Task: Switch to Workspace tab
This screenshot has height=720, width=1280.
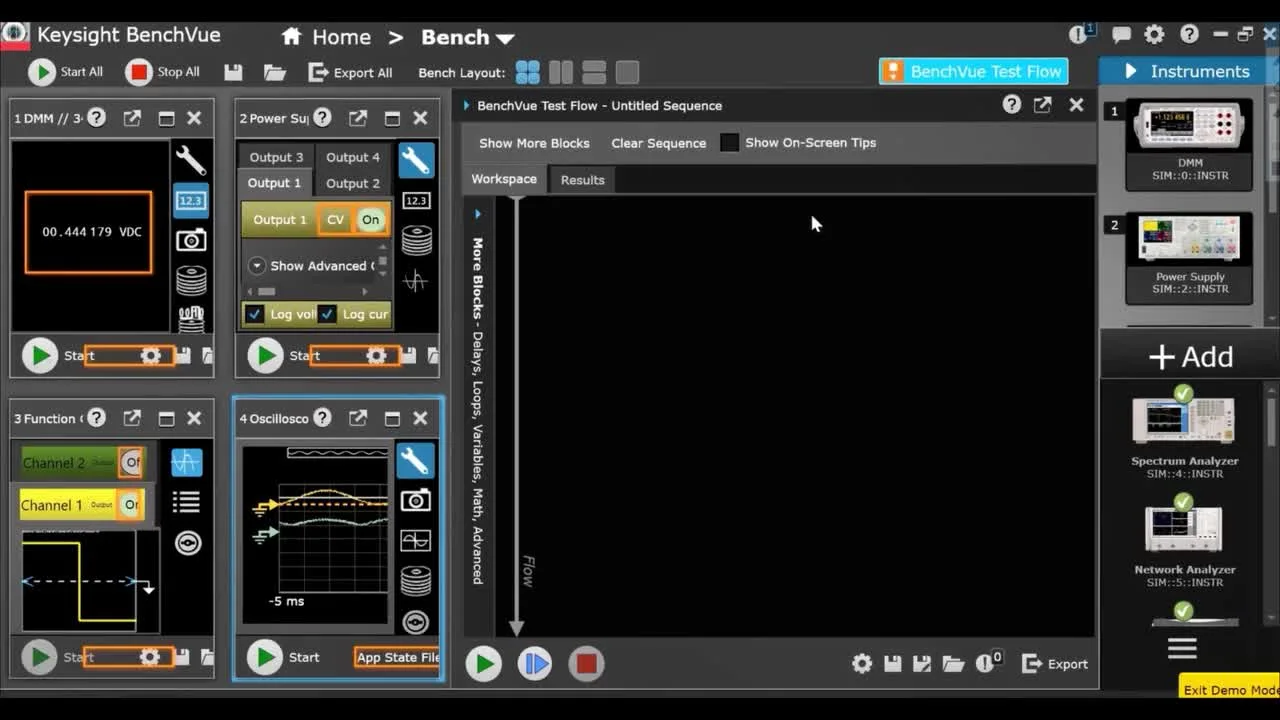Action: [504, 179]
